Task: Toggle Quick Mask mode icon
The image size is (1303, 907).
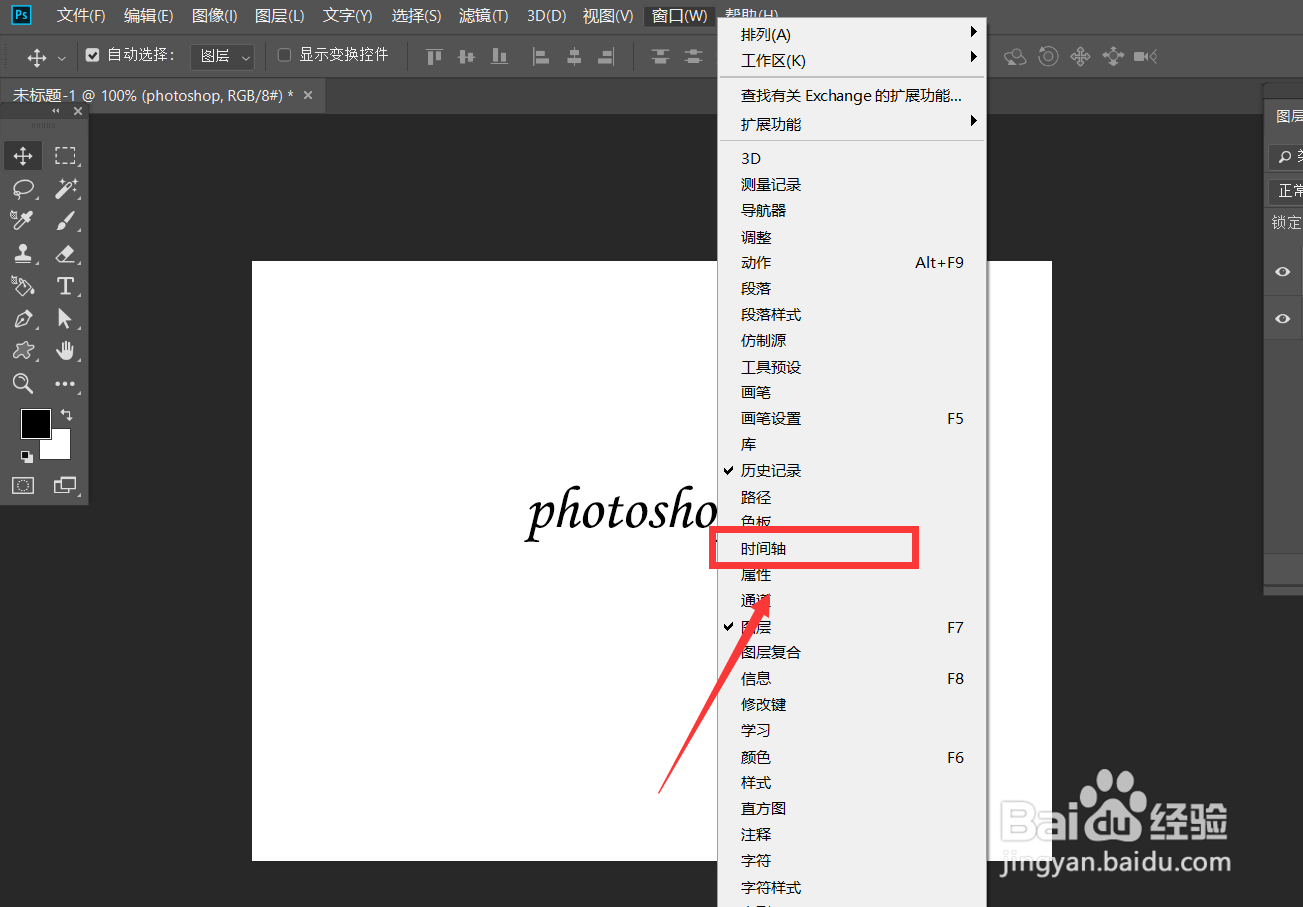Action: (x=23, y=486)
